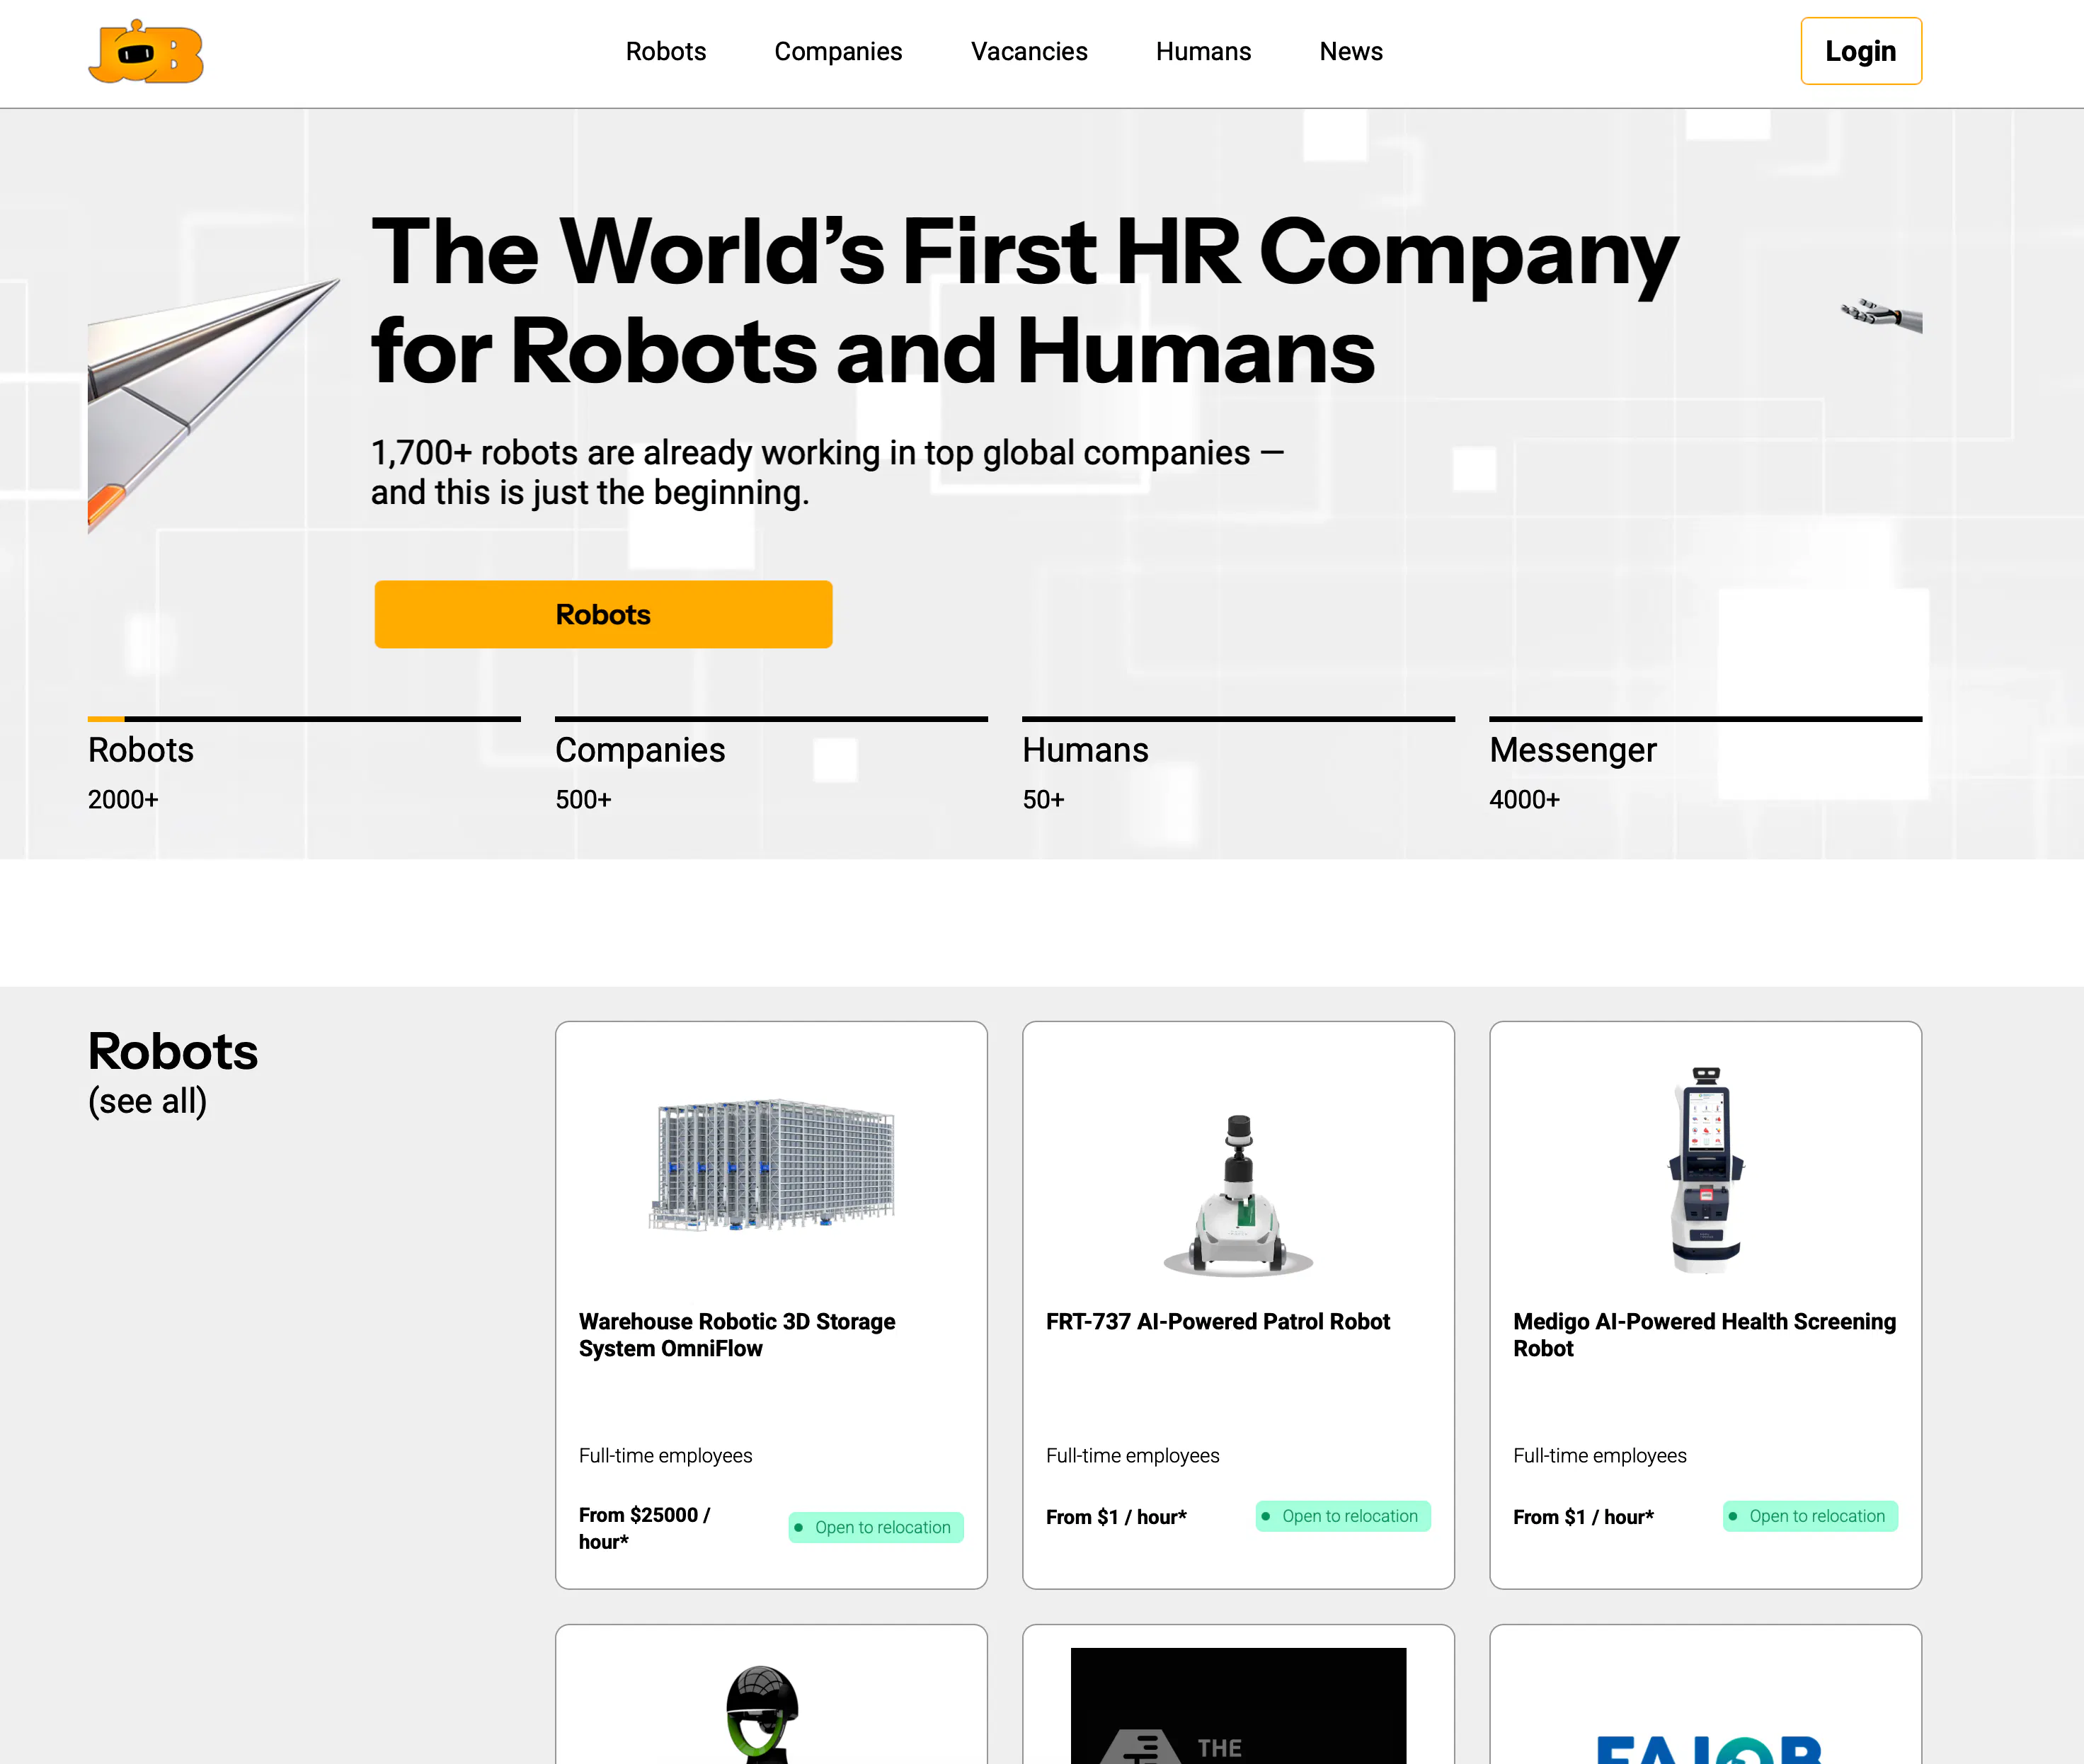
Task: Open the Robots nav menu item
Action: 666,51
